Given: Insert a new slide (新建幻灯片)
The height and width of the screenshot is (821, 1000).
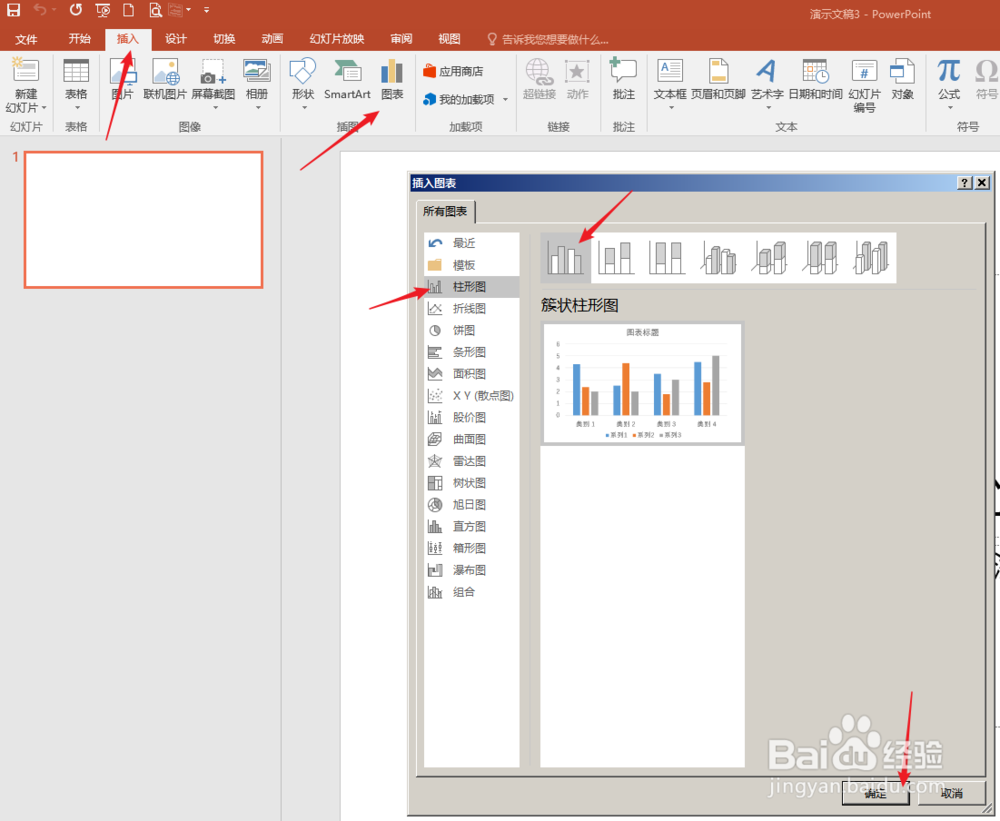Looking at the screenshot, I should point(26,85).
